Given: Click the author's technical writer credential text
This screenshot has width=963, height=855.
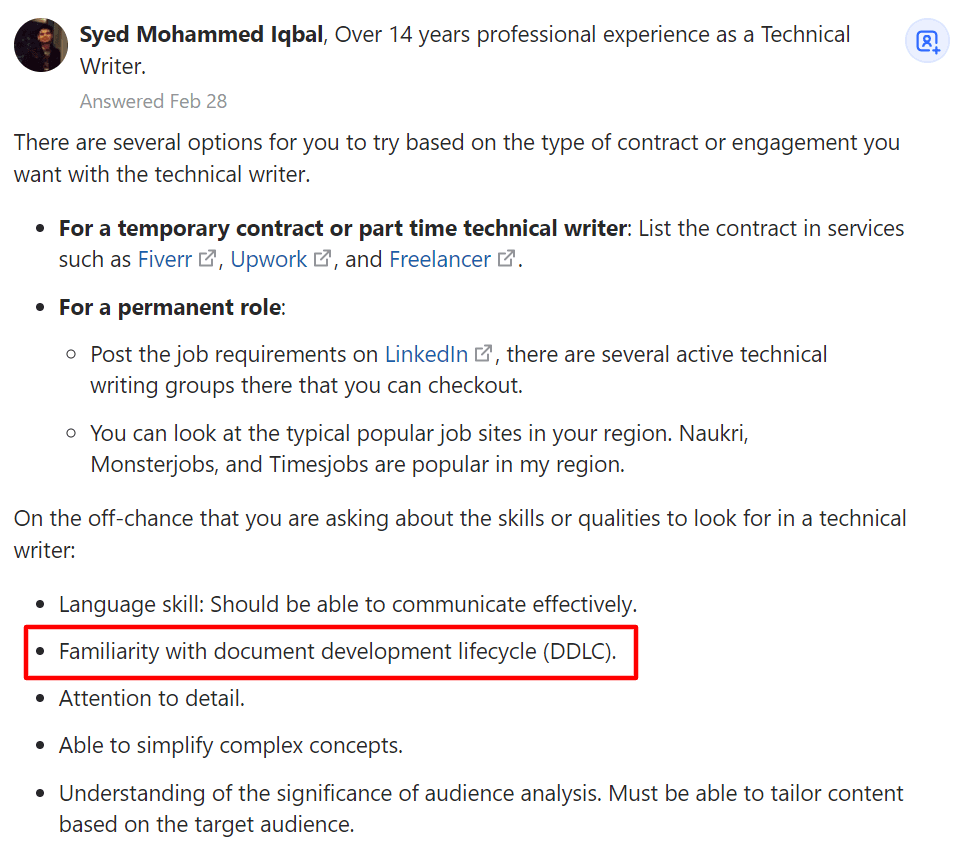Looking at the screenshot, I should (592, 35).
